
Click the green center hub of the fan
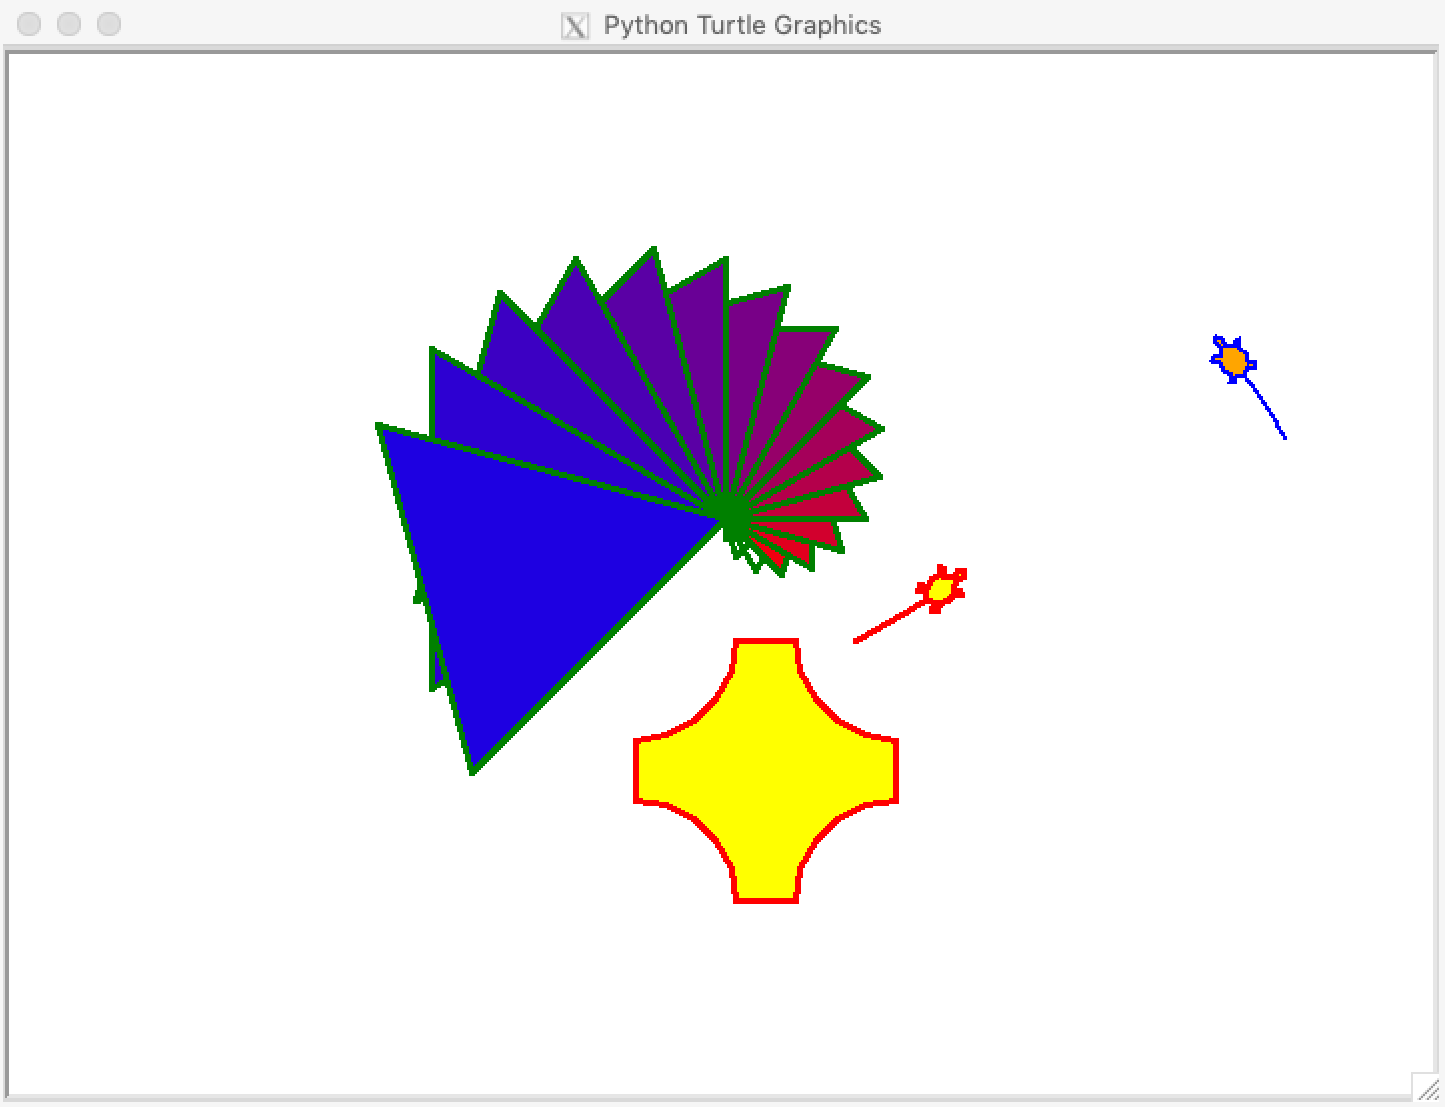coord(728,512)
